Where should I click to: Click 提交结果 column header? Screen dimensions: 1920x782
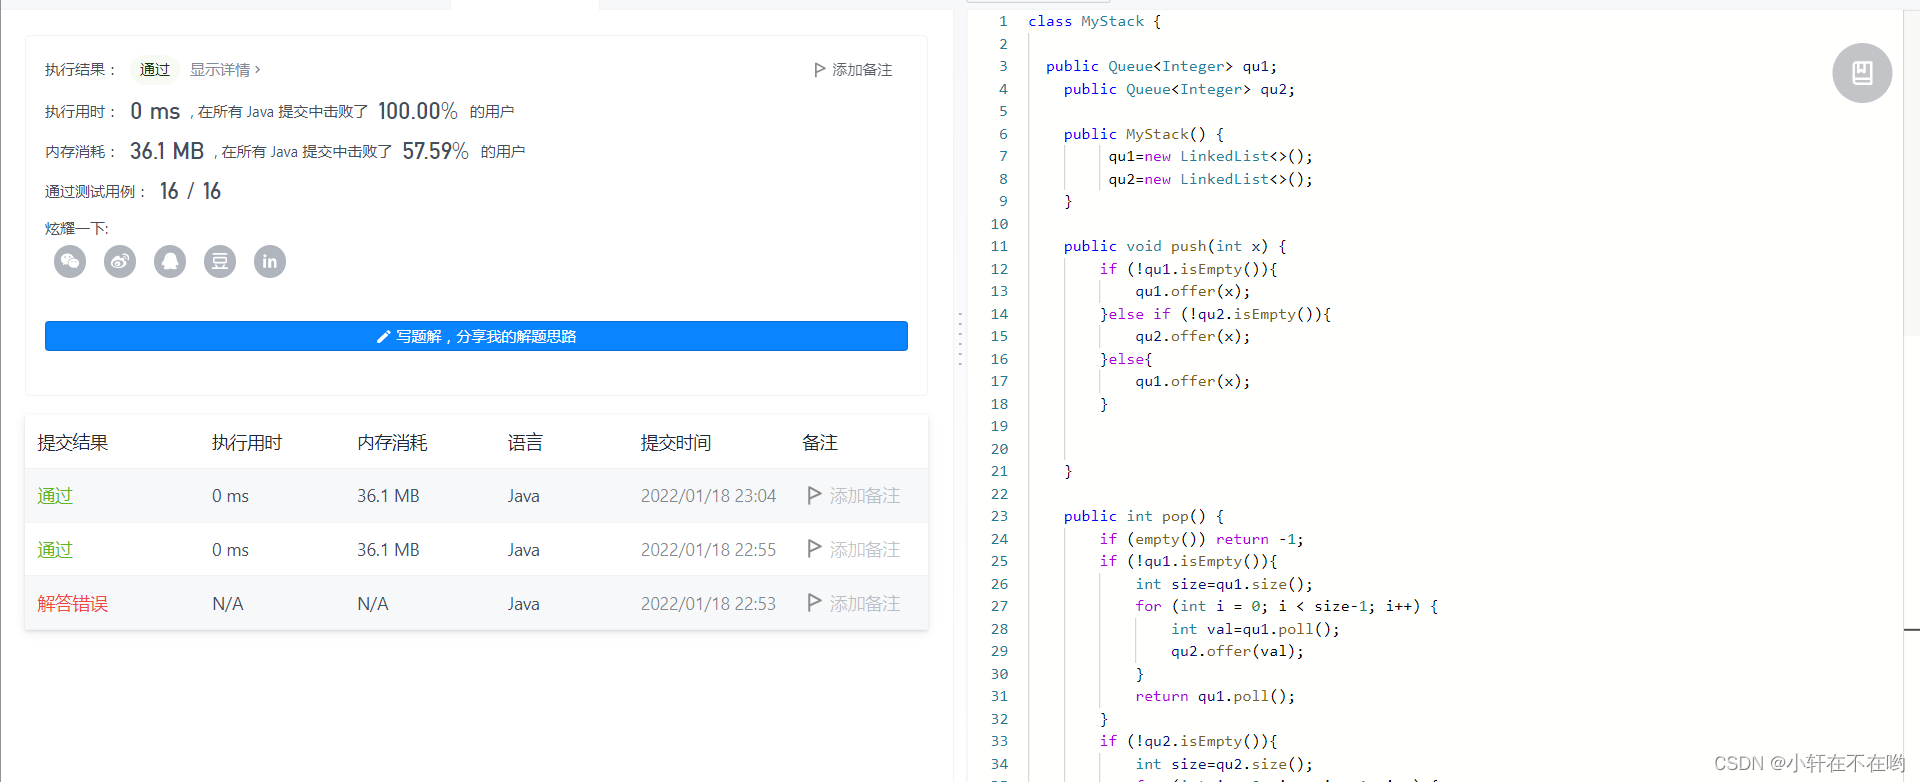(73, 443)
